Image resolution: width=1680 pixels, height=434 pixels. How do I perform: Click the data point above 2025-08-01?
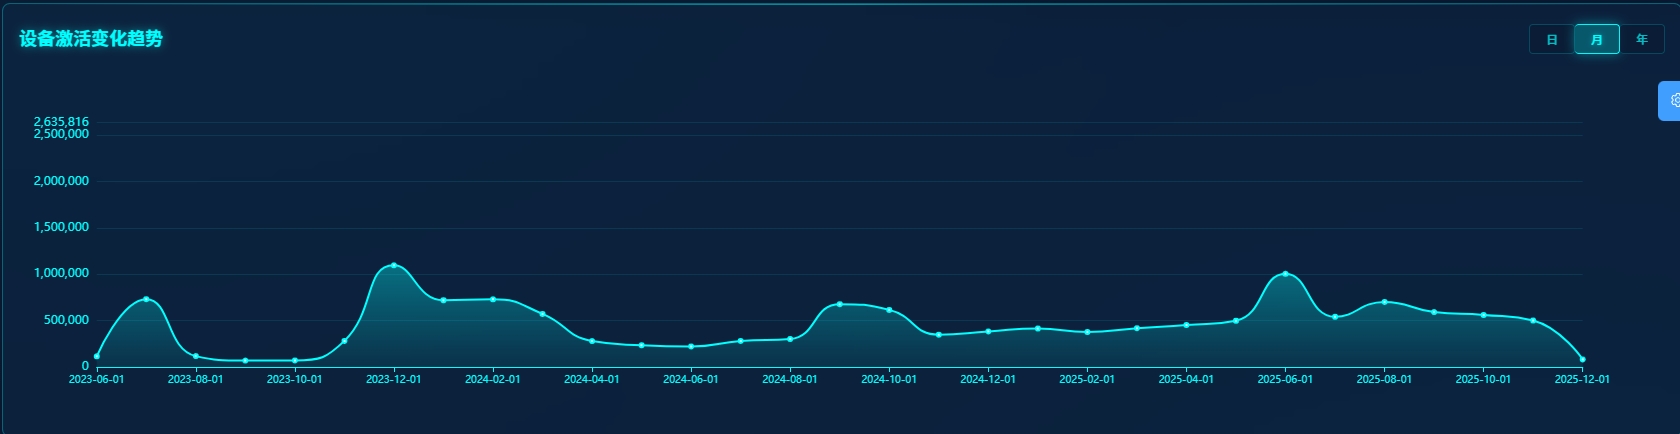point(1384,301)
